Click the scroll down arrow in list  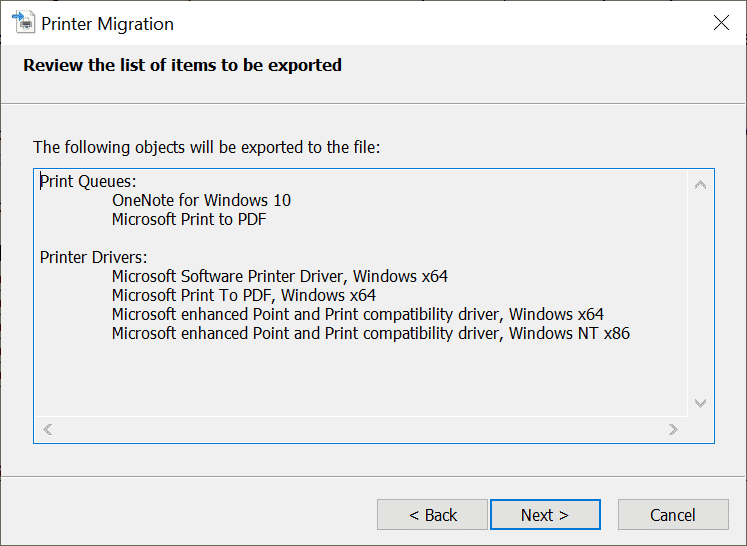click(700, 403)
